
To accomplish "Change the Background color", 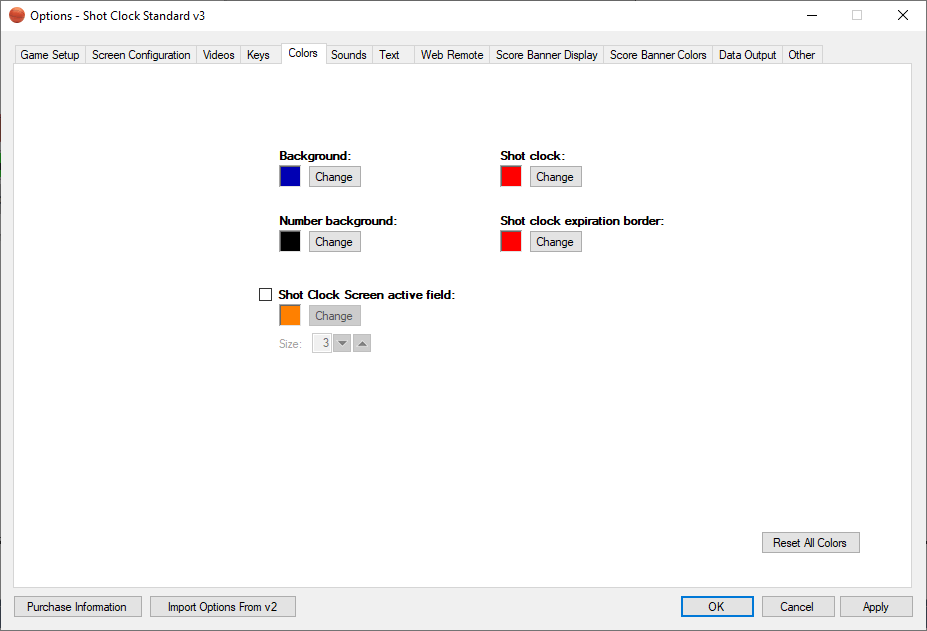I will [x=334, y=177].
